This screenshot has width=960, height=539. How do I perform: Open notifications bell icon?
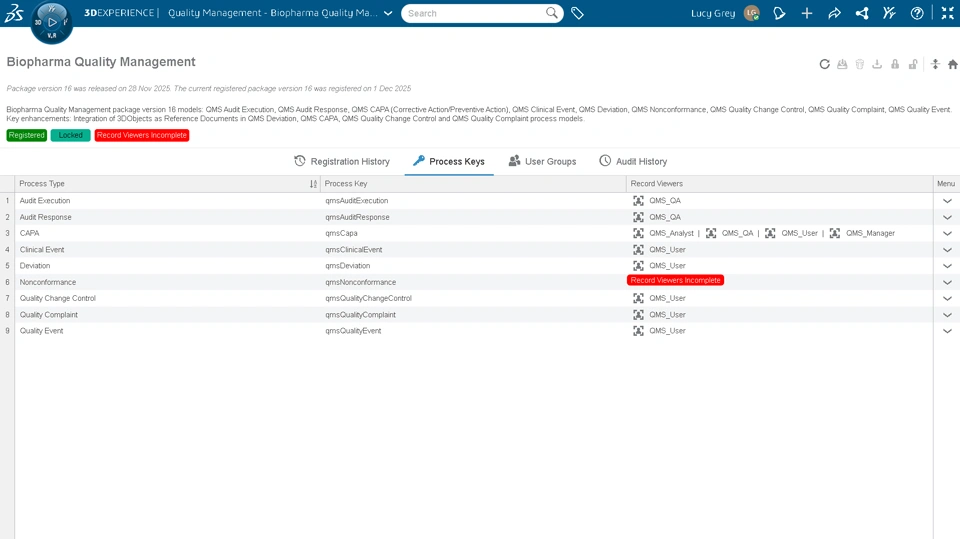(x=779, y=13)
